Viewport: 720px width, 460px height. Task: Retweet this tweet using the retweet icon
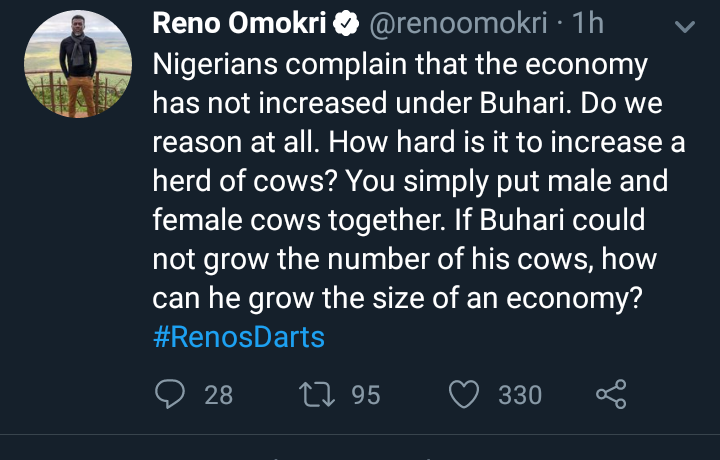(318, 394)
